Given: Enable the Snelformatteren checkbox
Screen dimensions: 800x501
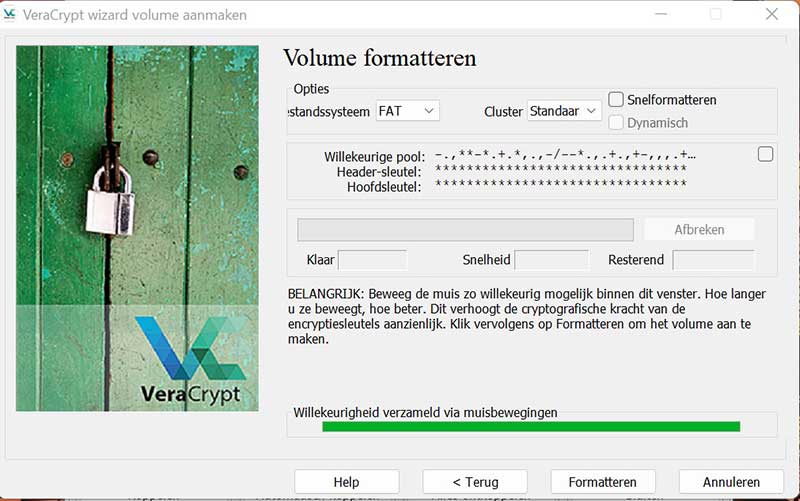Looking at the screenshot, I should point(616,99).
